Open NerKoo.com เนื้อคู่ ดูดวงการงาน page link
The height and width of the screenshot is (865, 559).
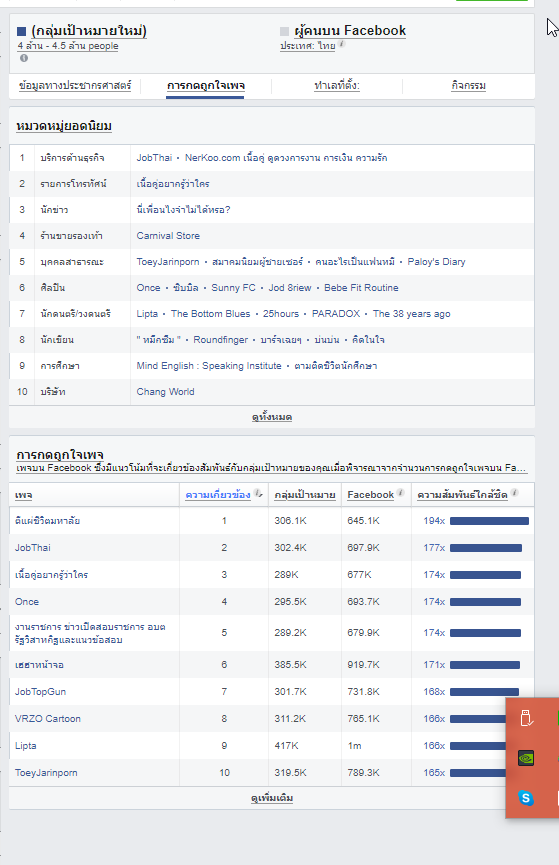tap(286, 158)
